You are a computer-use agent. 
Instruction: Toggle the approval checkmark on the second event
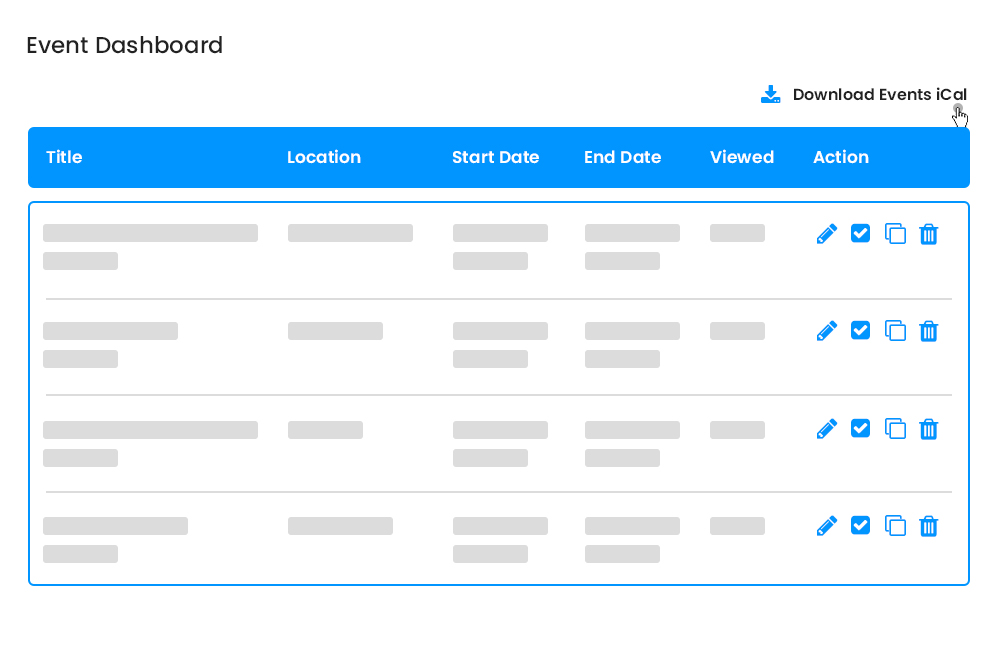point(861,330)
